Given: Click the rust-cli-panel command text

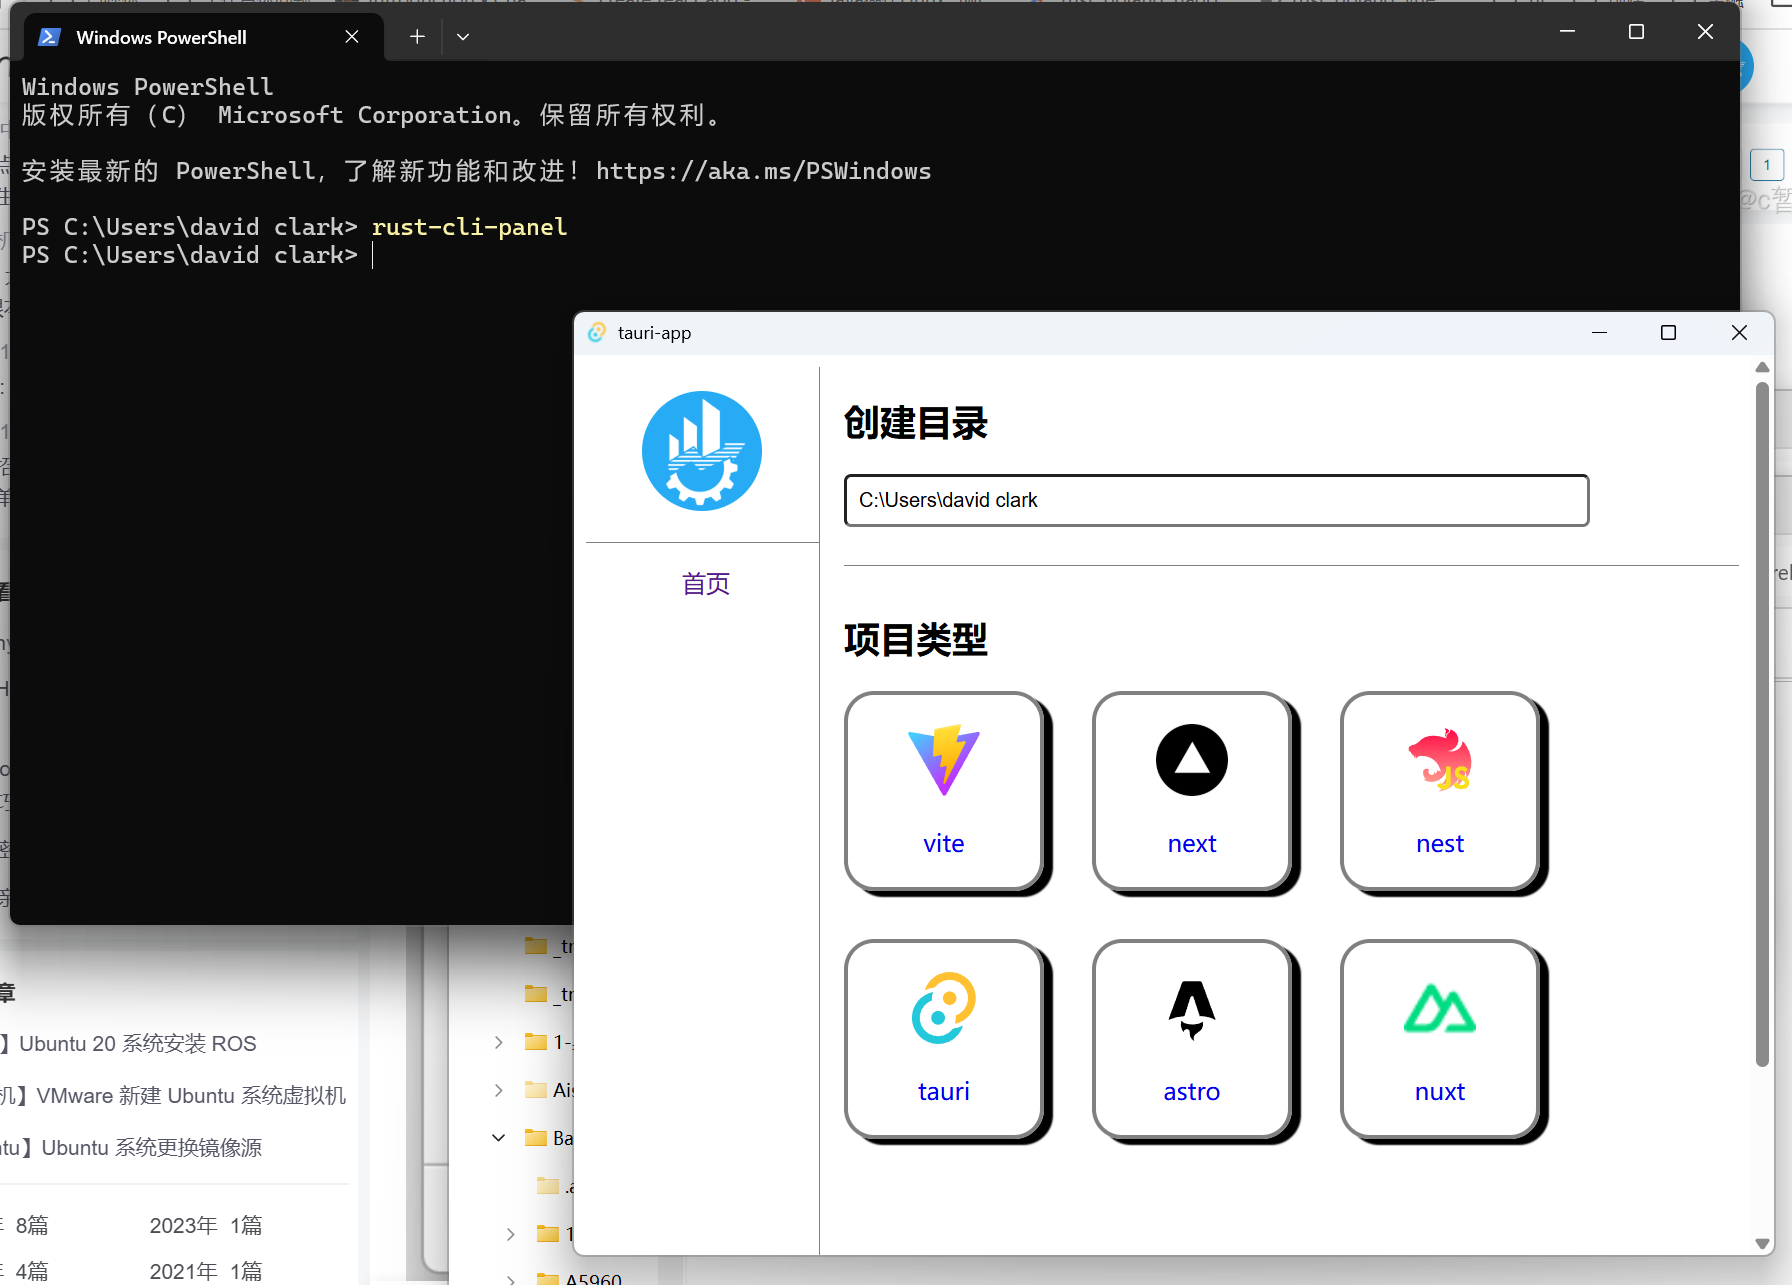Looking at the screenshot, I should [469, 227].
